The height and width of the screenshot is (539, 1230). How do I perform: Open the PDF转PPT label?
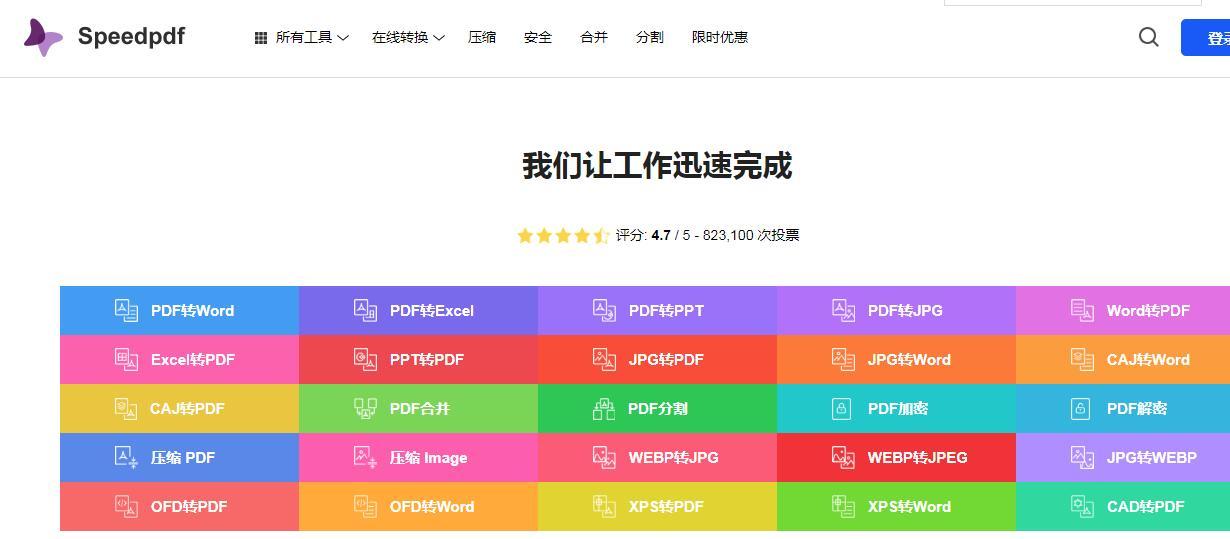[666, 311]
